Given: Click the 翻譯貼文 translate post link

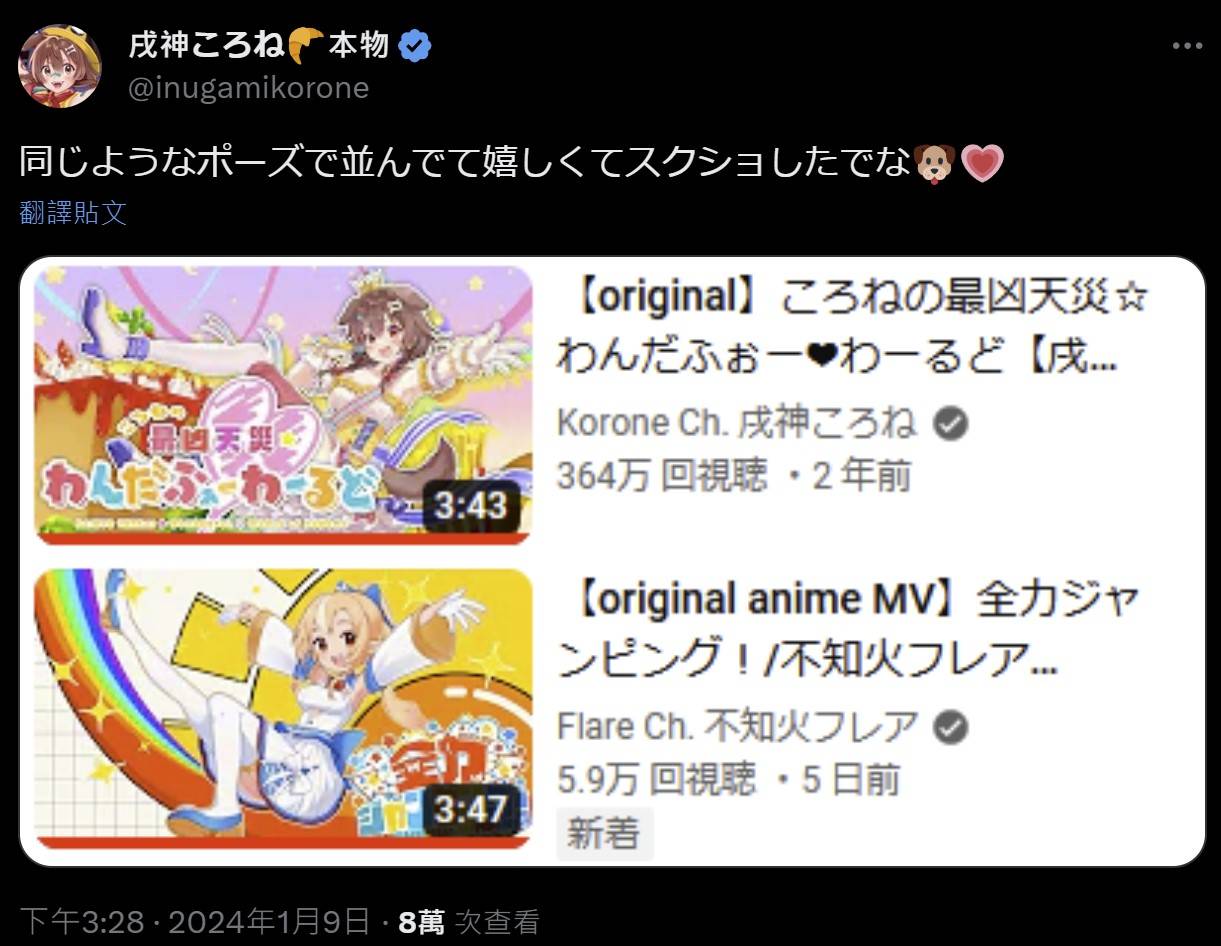Looking at the screenshot, I should 73,212.
